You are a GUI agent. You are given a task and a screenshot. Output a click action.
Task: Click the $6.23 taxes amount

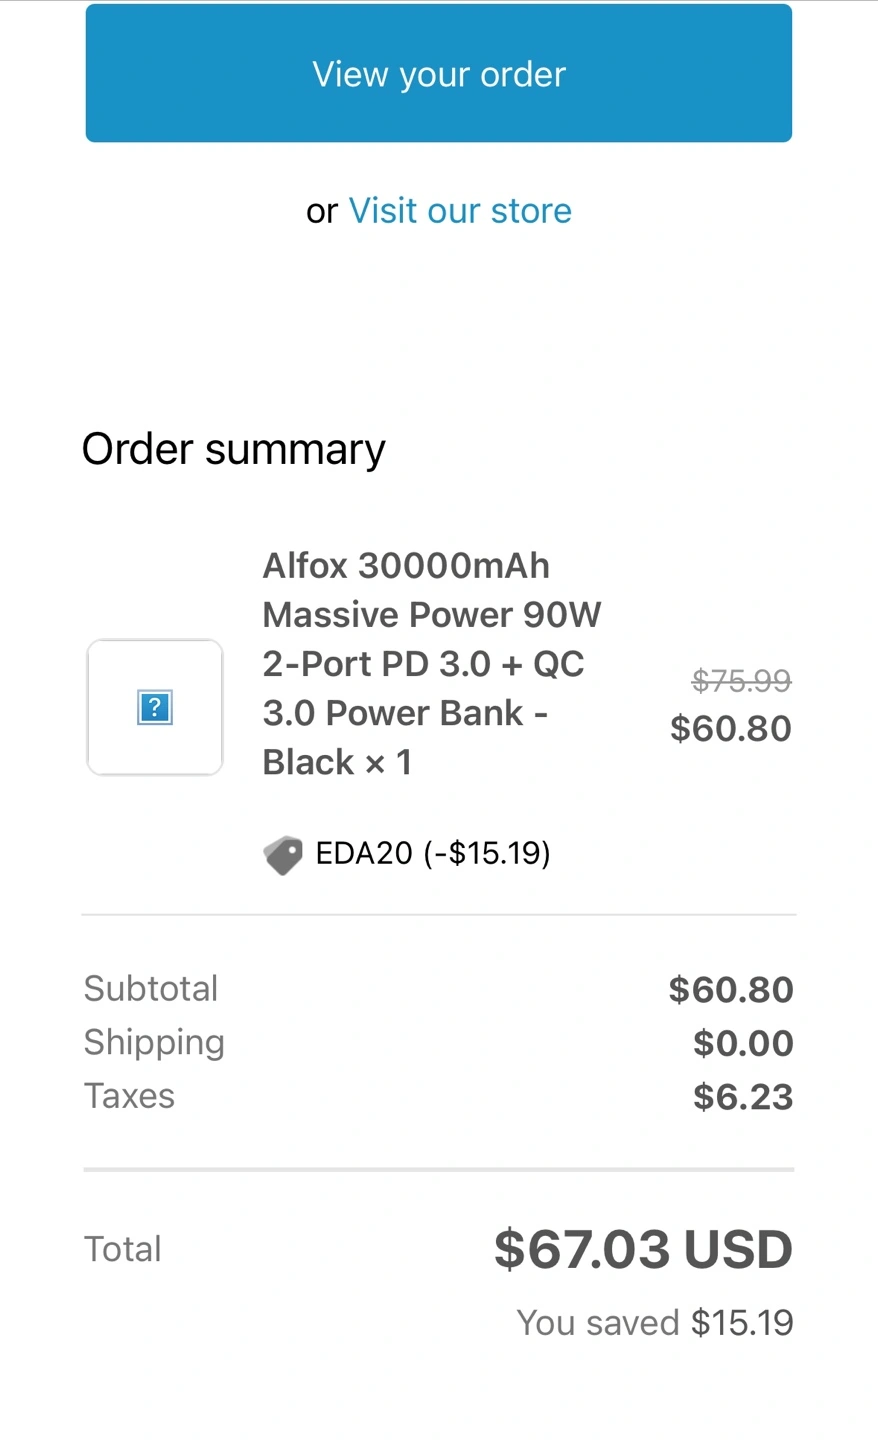(743, 1097)
